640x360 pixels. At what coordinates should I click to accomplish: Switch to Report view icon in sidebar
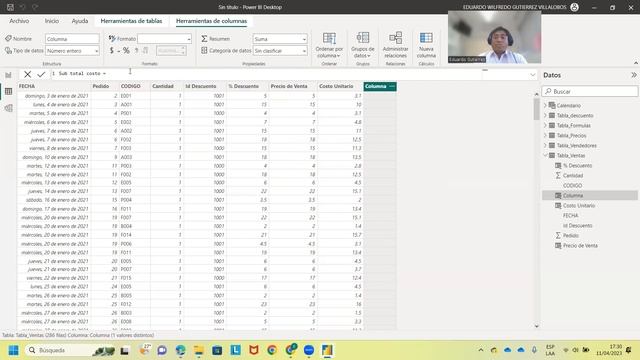click(8, 75)
